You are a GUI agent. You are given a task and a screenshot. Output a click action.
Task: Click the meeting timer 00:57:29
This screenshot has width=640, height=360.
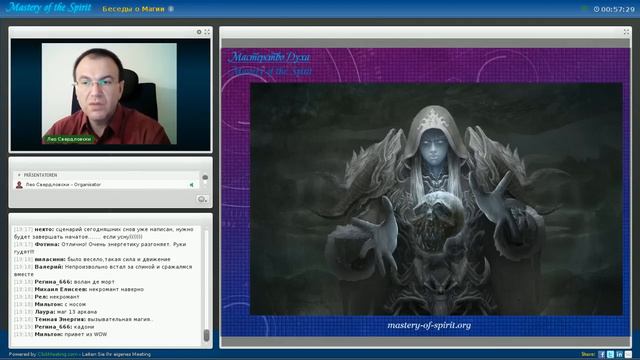pos(618,9)
